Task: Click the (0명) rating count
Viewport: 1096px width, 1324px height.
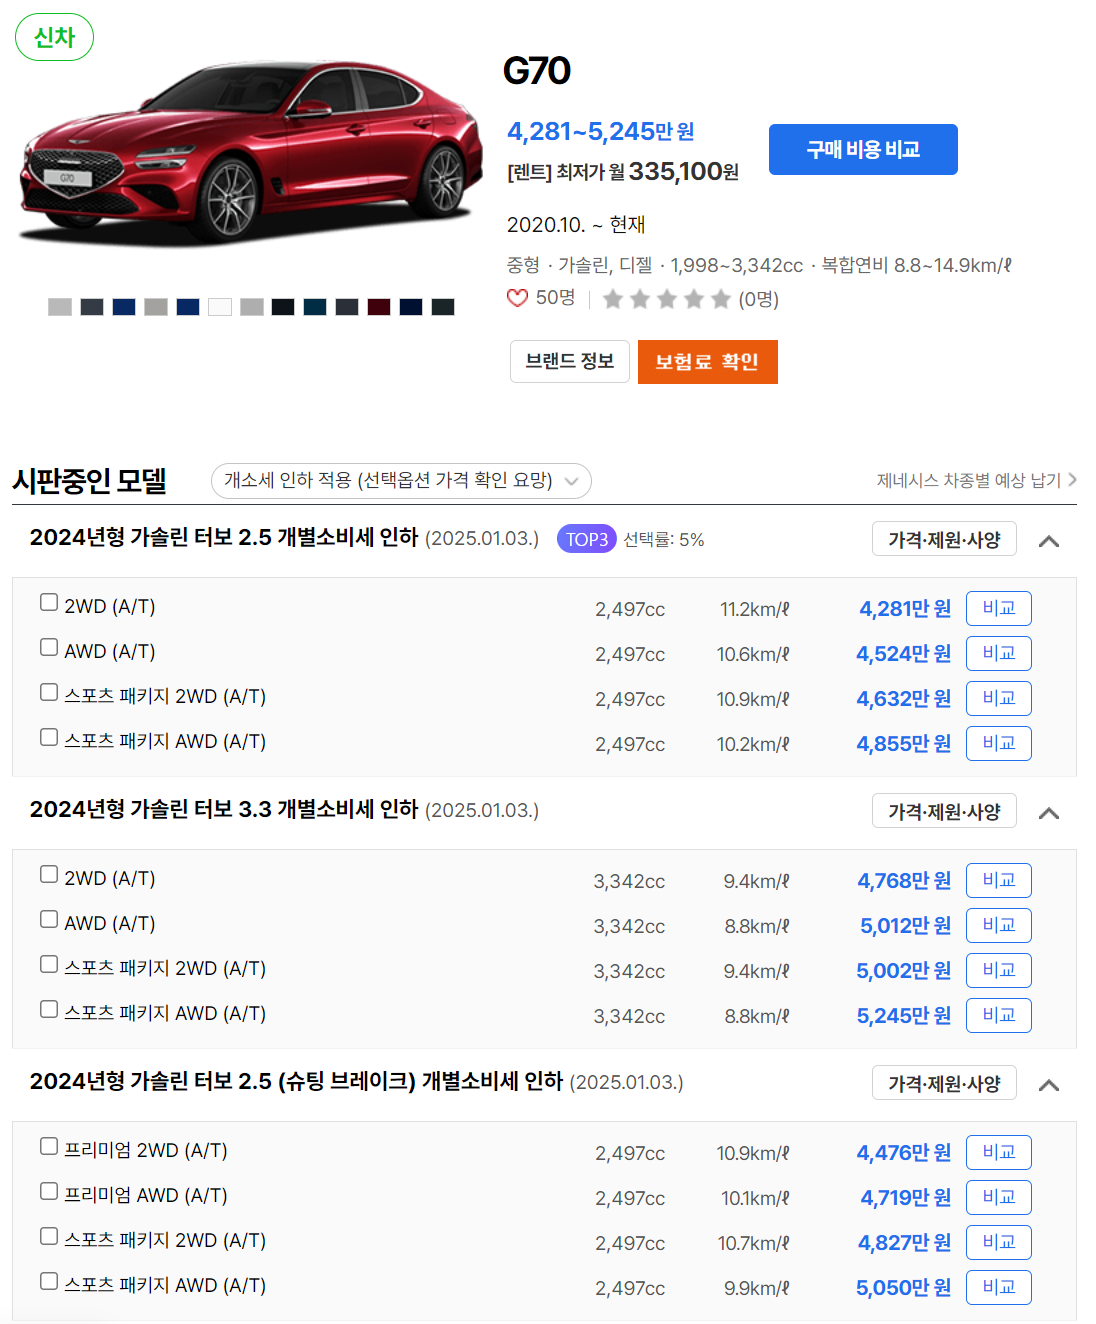Action: [758, 299]
